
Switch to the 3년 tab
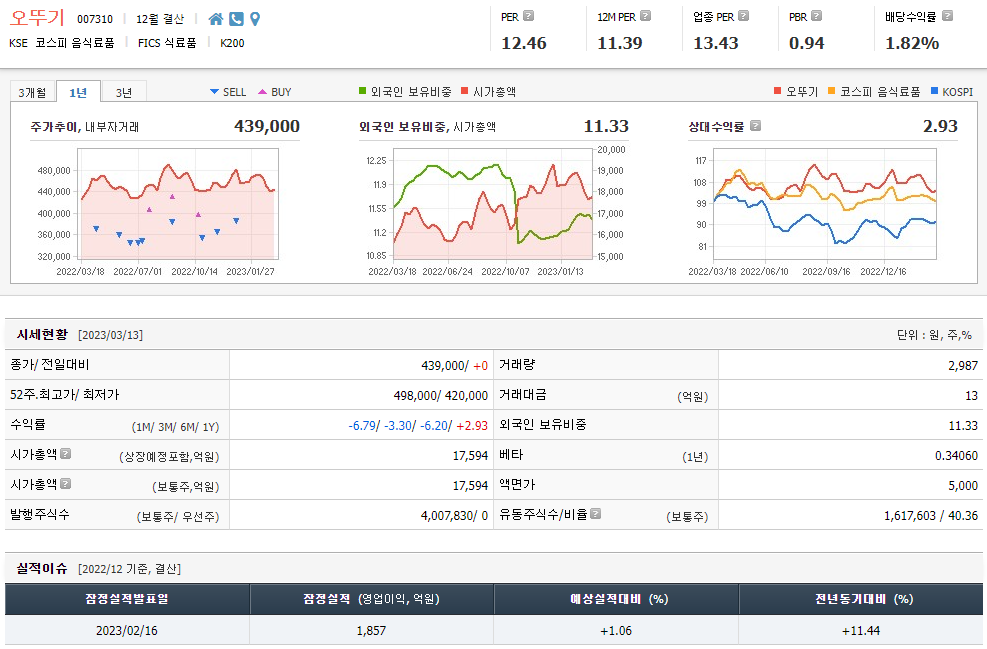coord(124,93)
